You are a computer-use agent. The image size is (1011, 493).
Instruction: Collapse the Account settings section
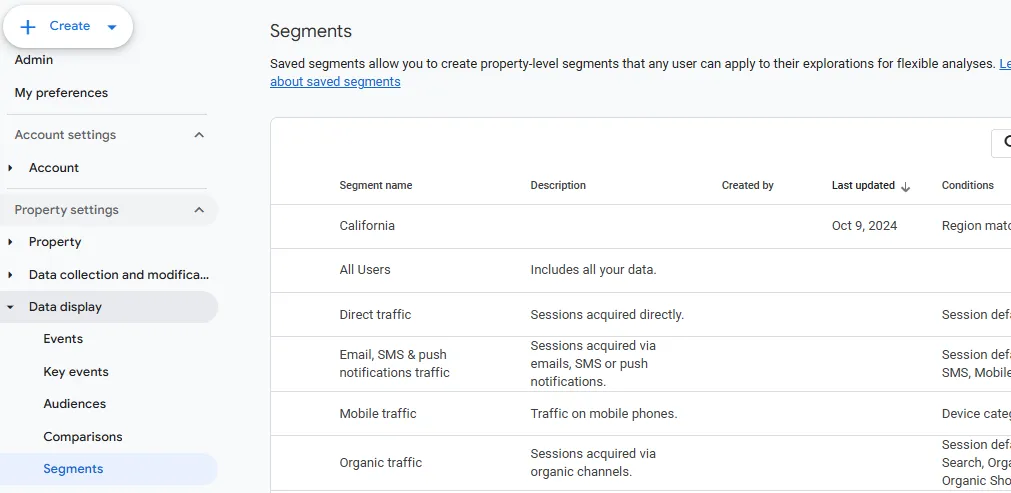[x=199, y=135]
